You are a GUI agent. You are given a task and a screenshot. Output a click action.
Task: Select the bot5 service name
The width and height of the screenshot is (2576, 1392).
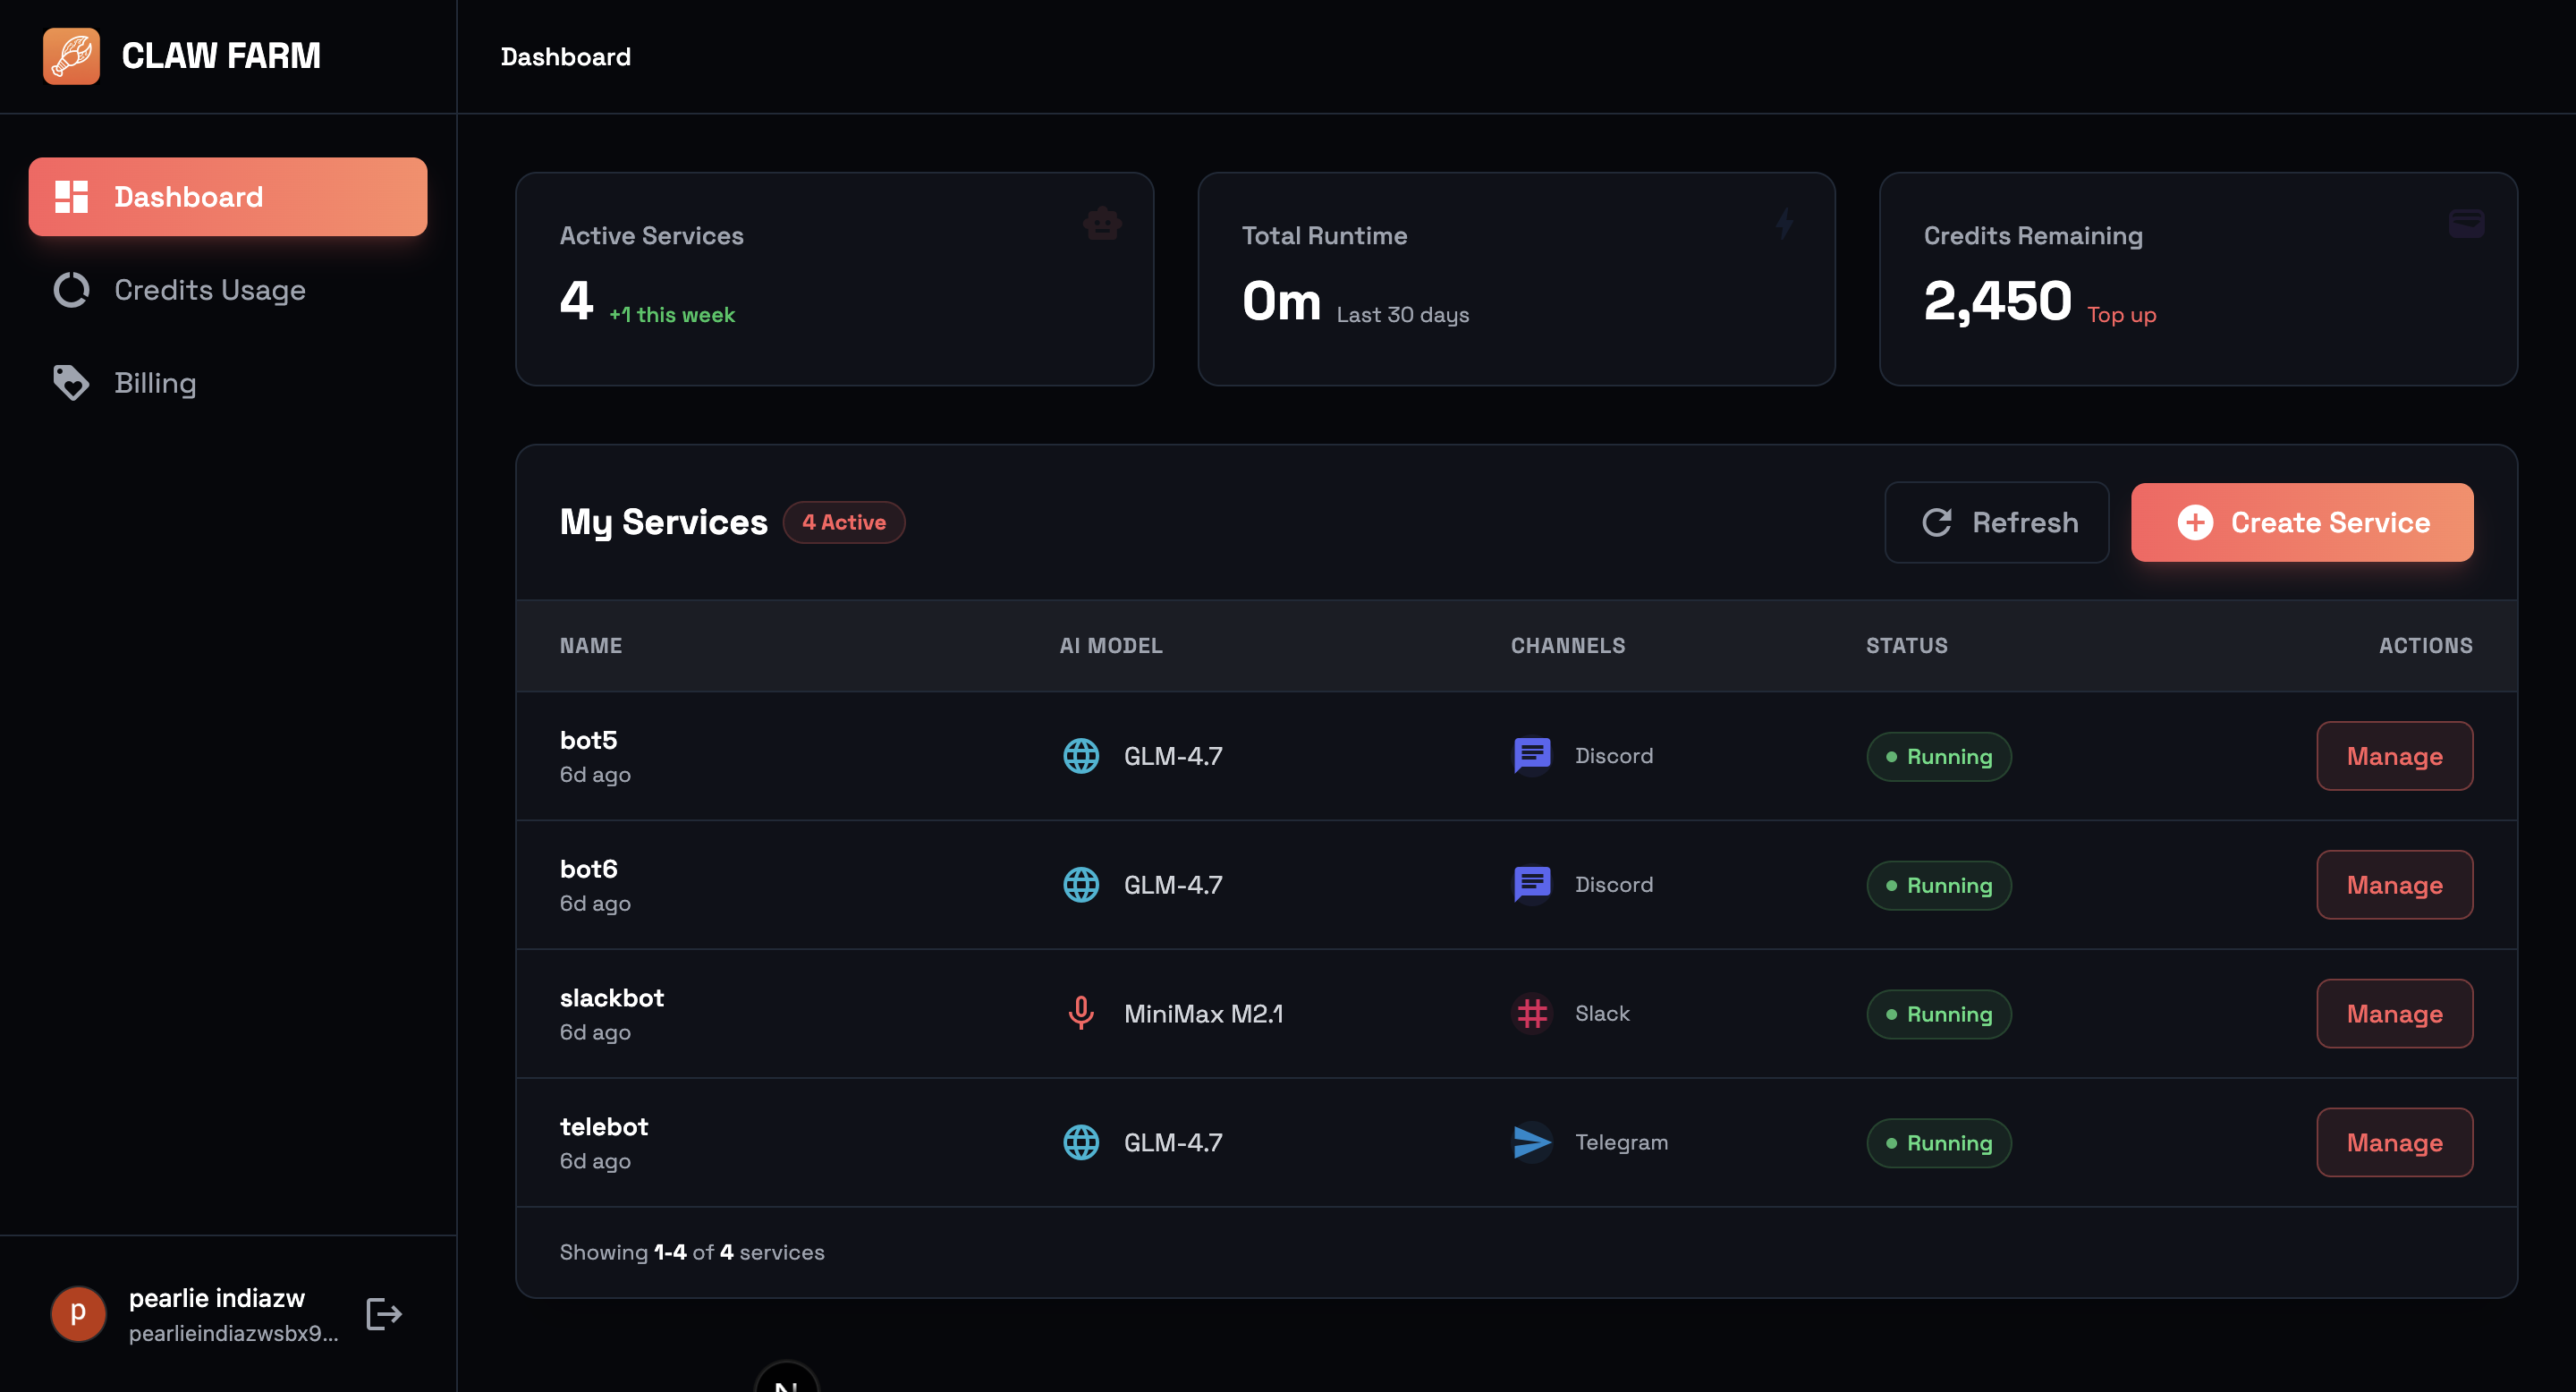click(x=589, y=741)
